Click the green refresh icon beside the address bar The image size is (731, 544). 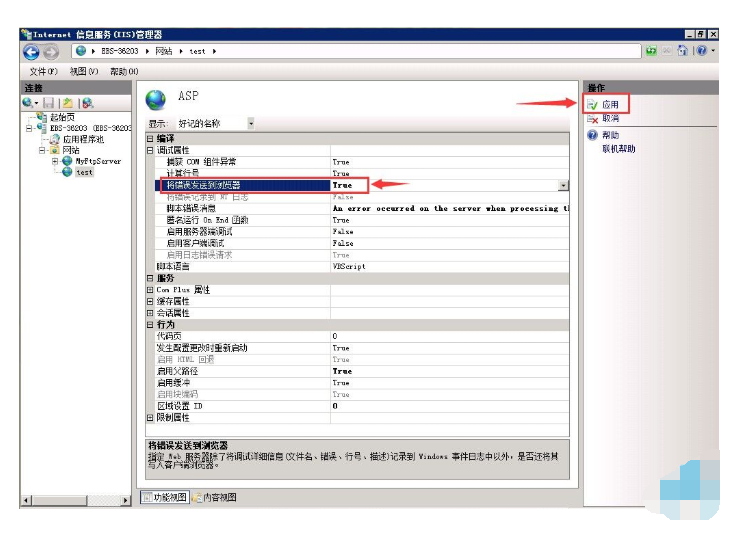click(651, 51)
